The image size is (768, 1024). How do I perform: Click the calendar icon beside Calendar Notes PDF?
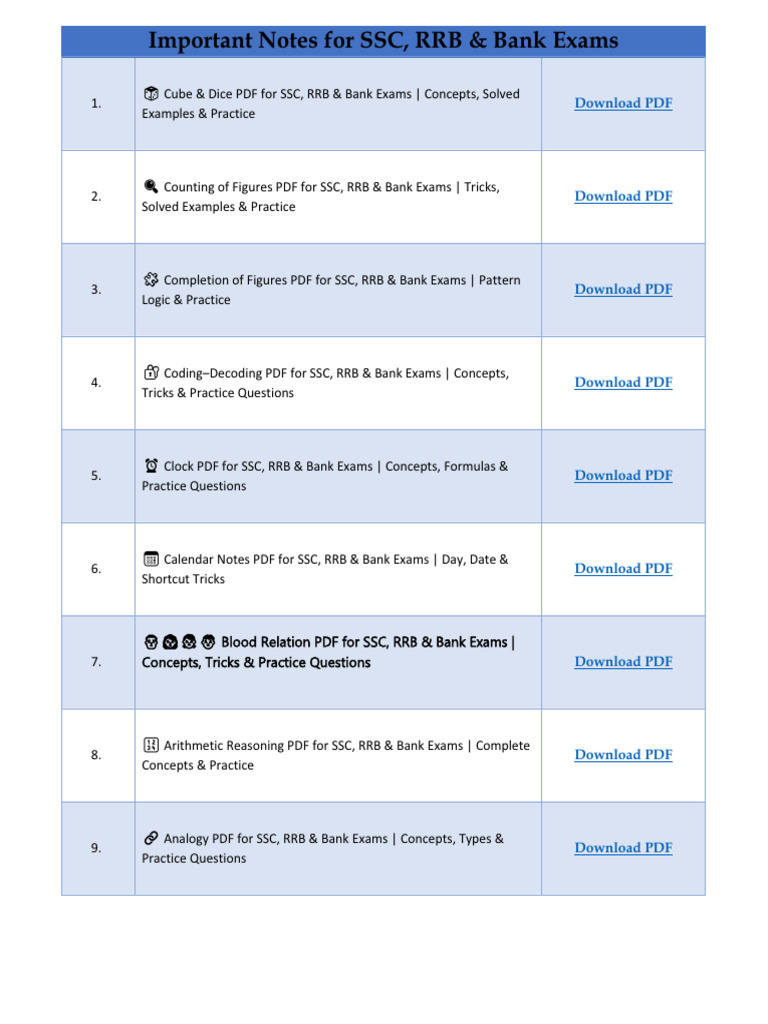coord(151,559)
